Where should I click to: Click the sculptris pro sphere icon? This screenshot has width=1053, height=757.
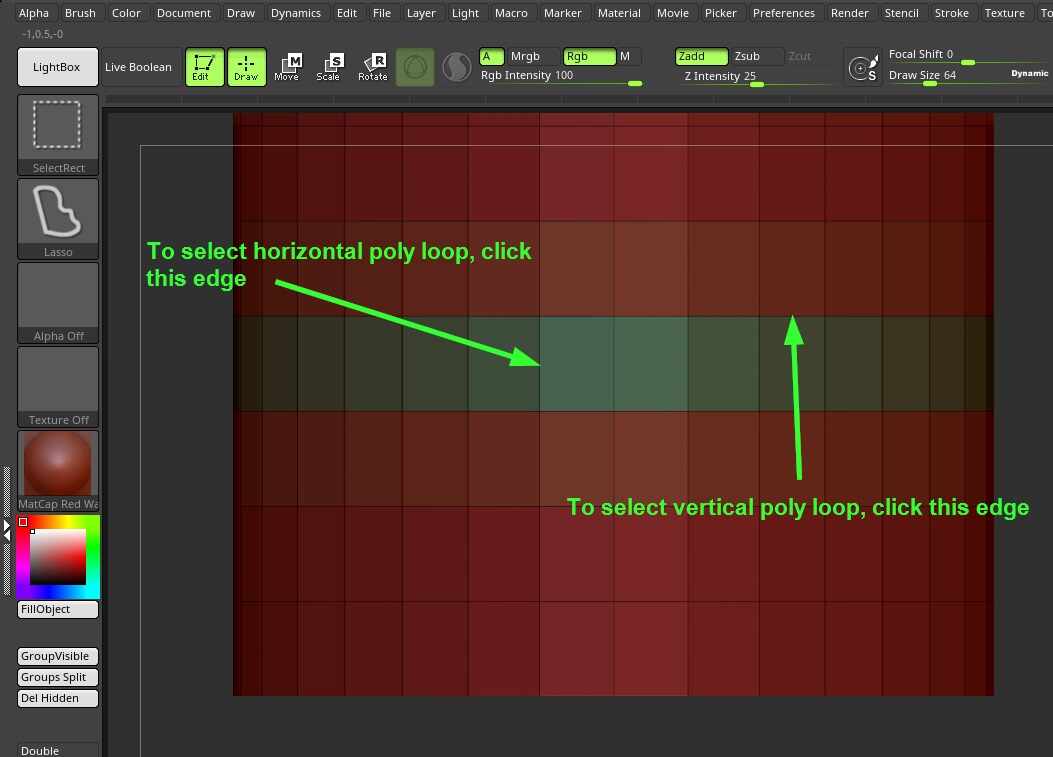click(457, 67)
